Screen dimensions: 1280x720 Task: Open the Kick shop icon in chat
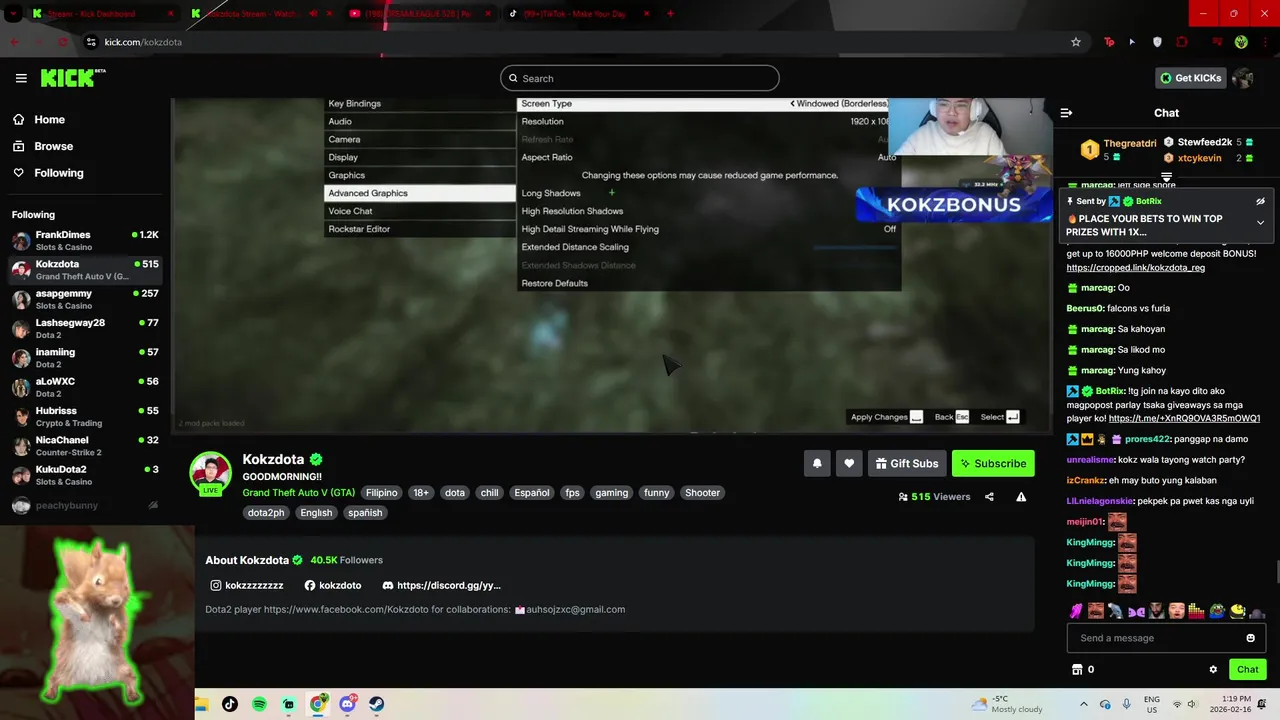point(1077,670)
